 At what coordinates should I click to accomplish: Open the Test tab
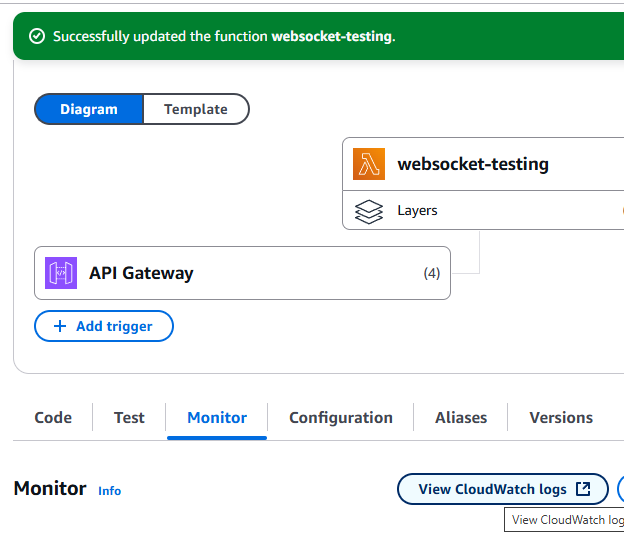pyautogui.click(x=129, y=417)
